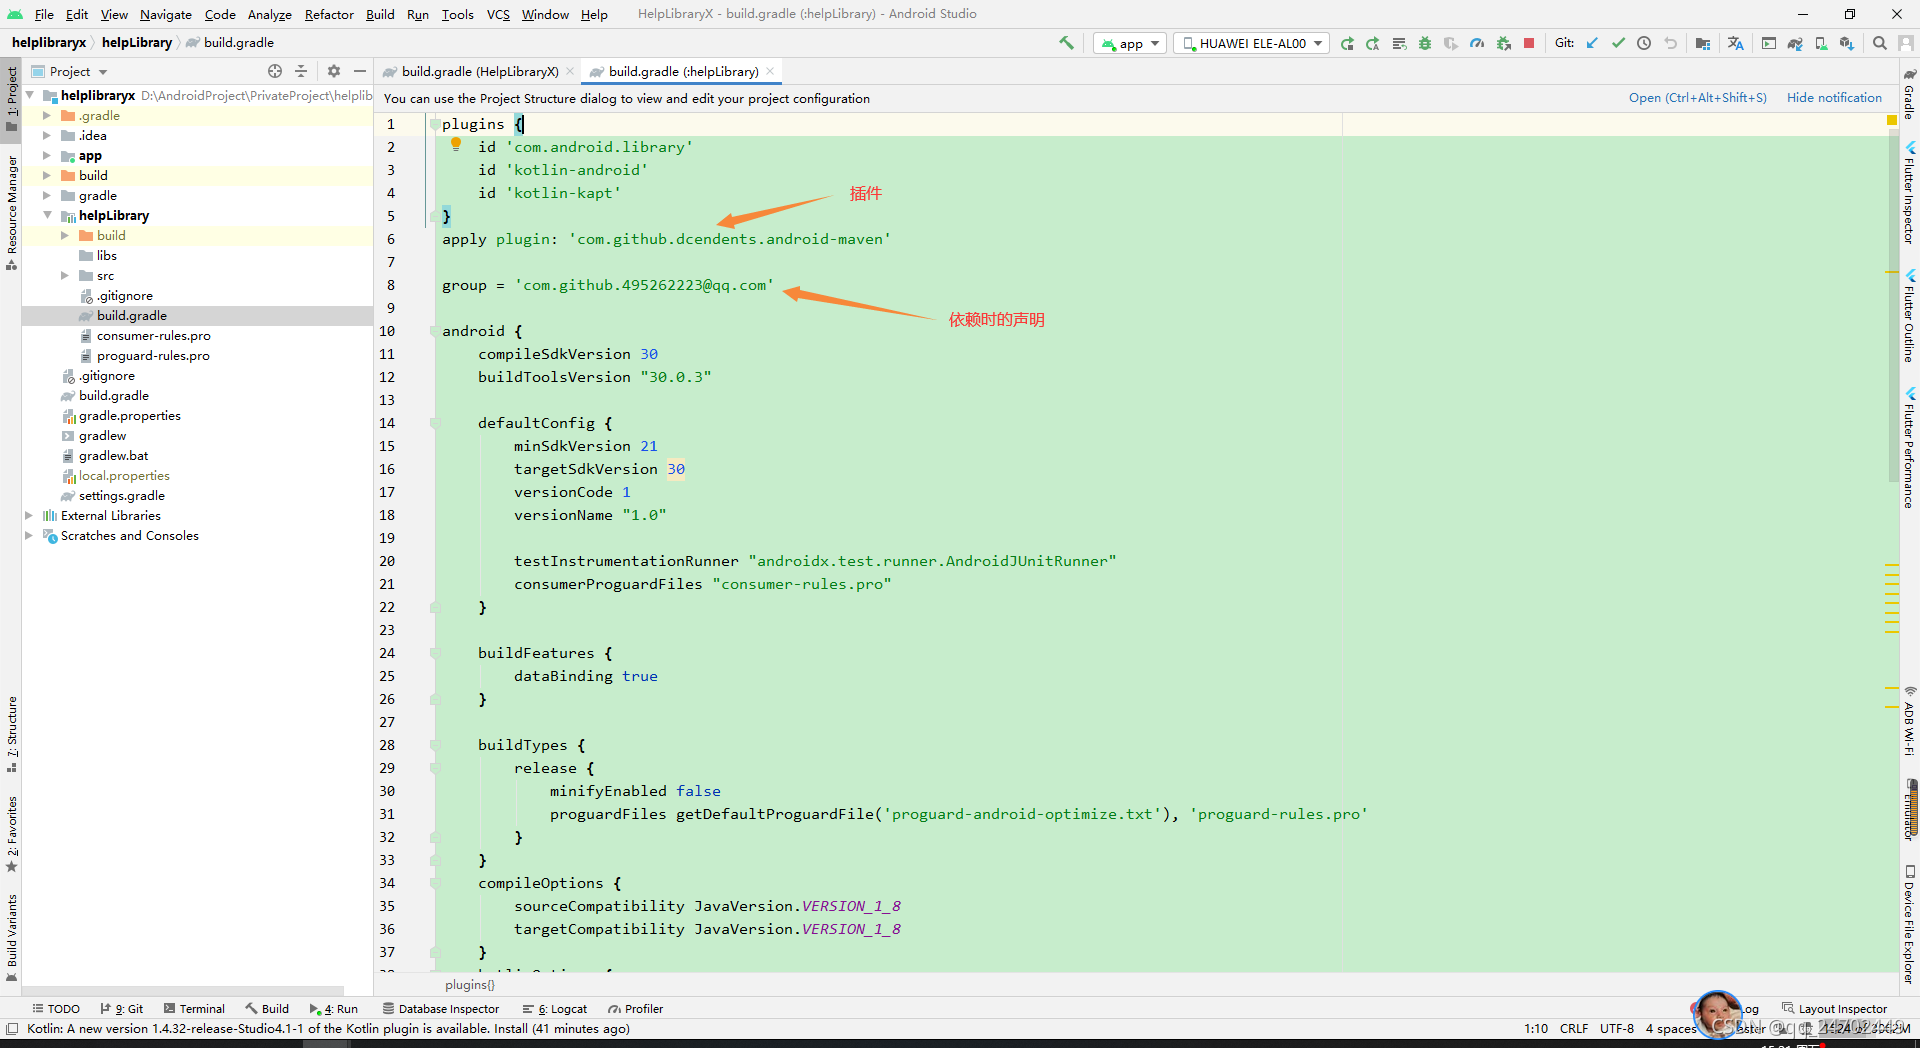Open the Build Variants side panel
The width and height of the screenshot is (1920, 1048).
11,938
